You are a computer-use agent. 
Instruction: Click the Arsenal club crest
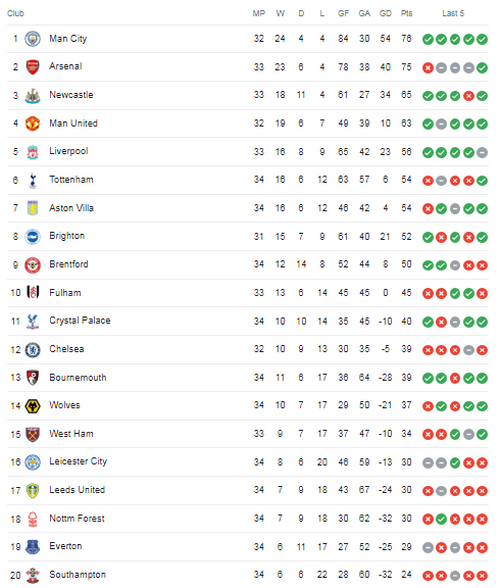[33, 67]
